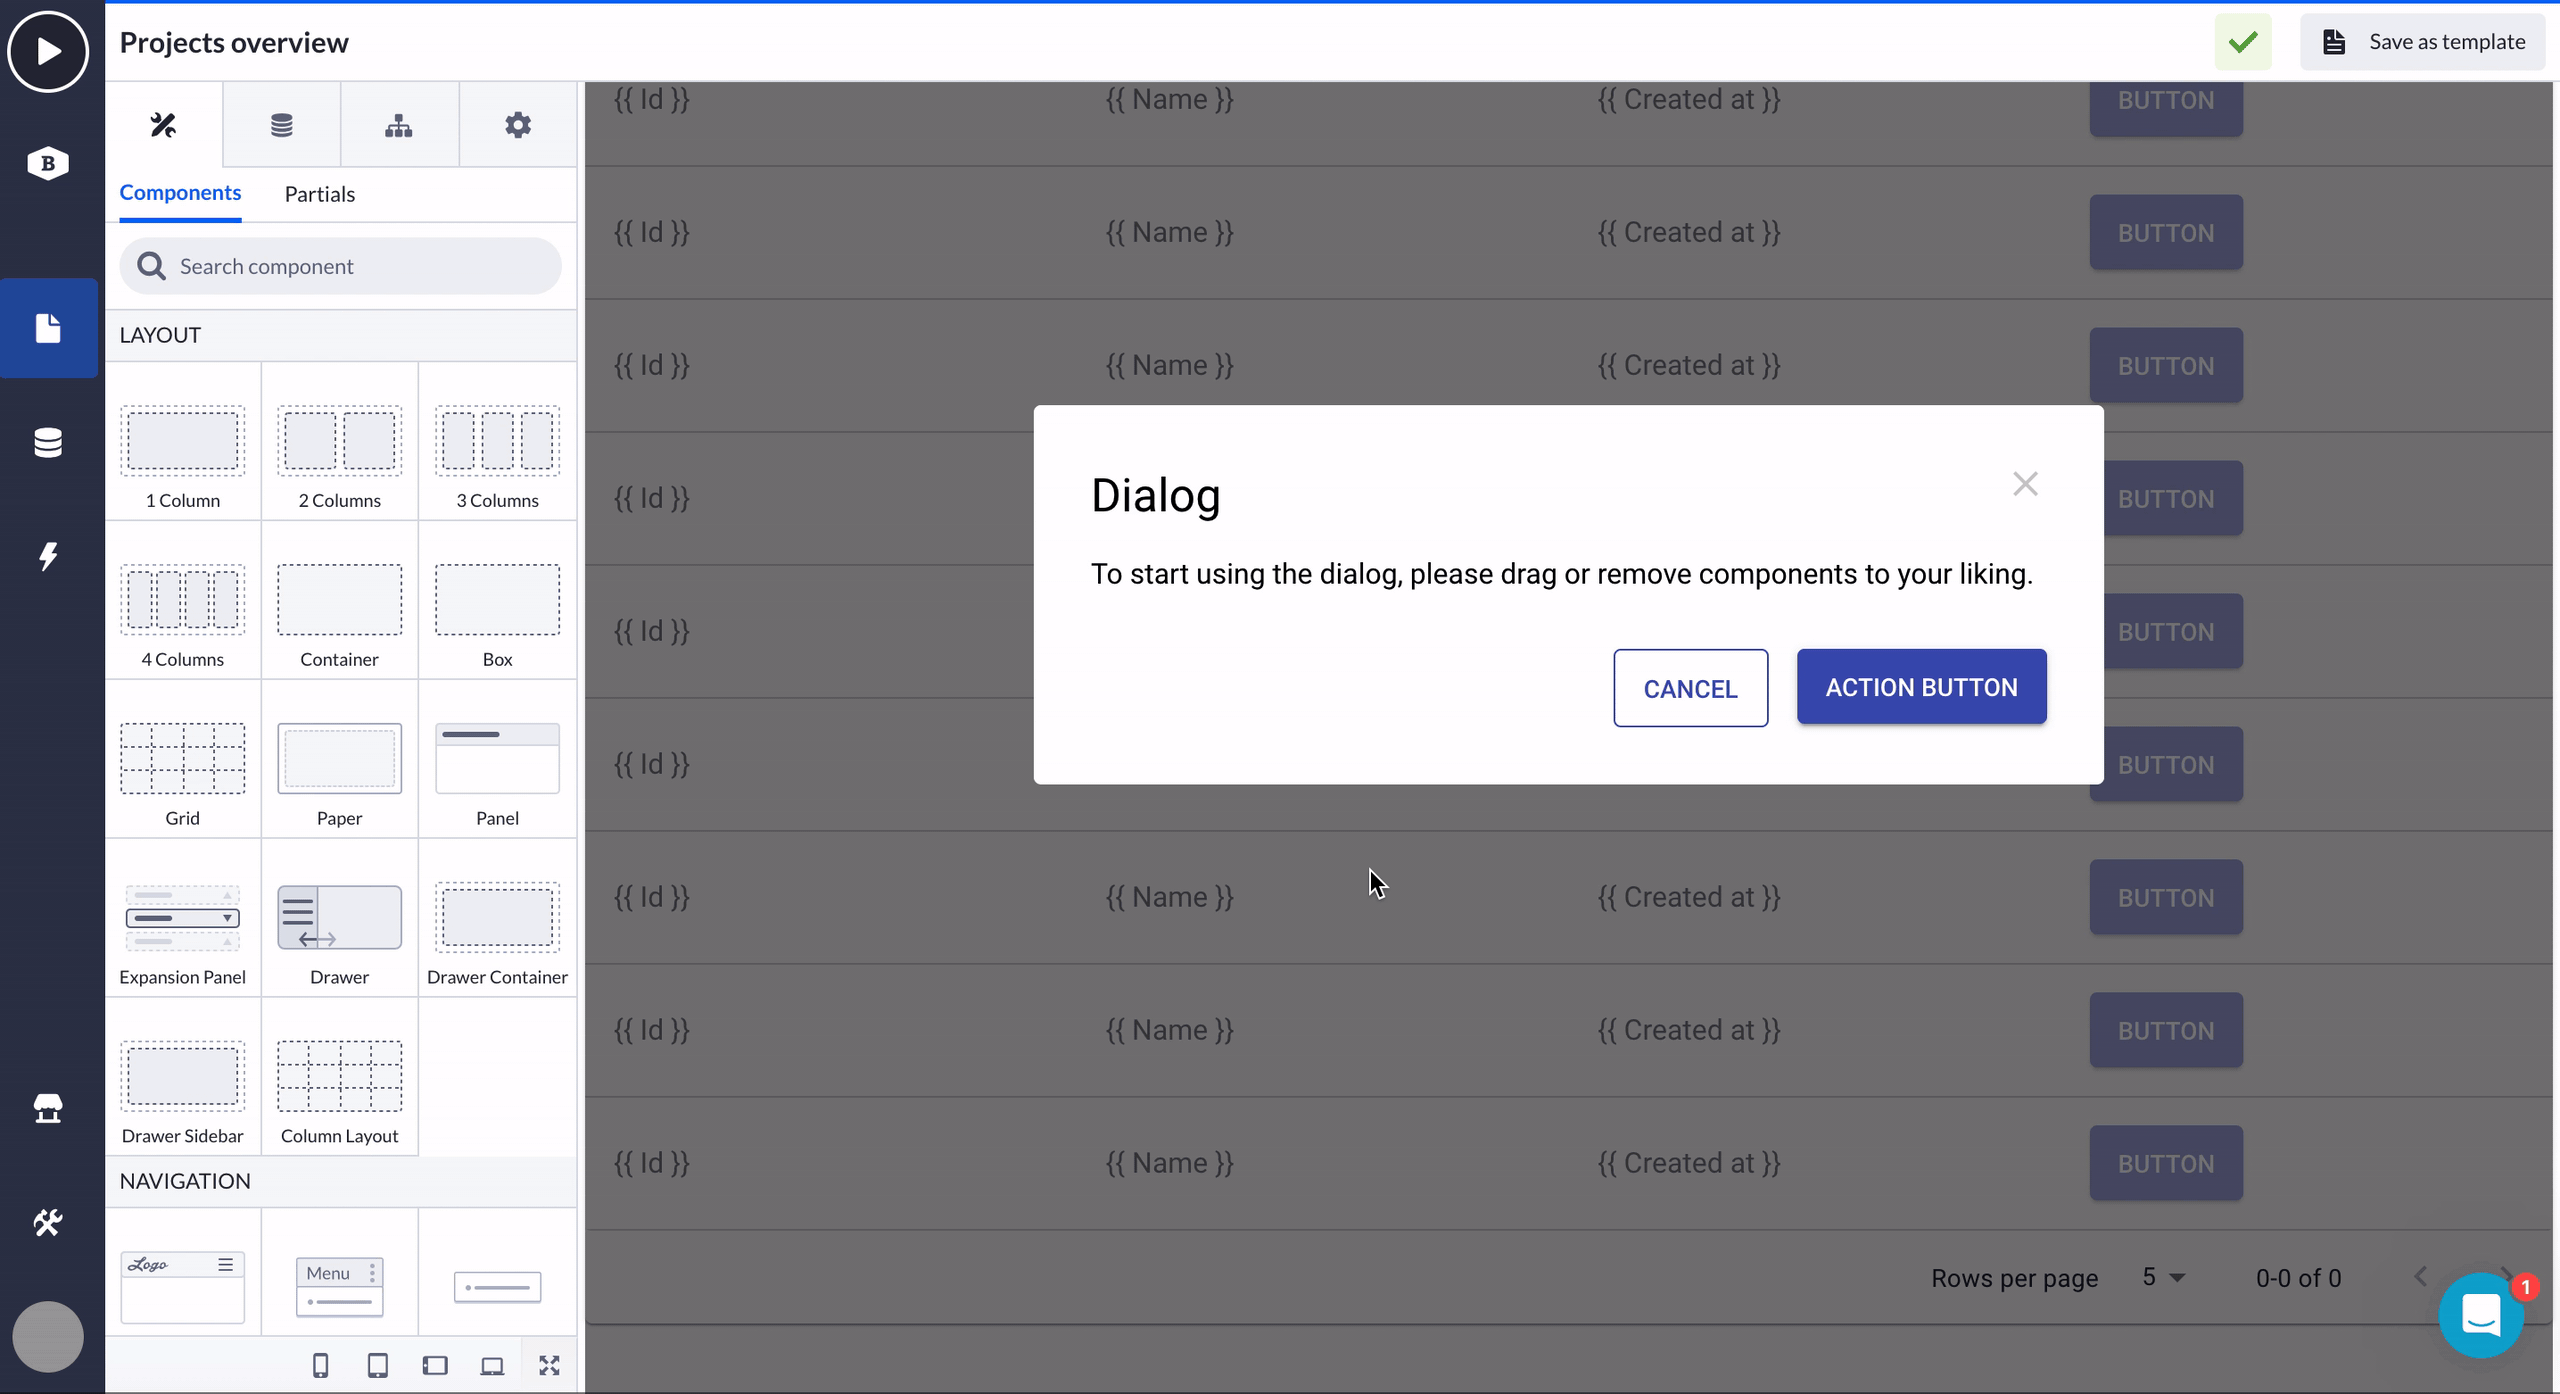Screen dimensions: 2560x1394
Task: Select the Components tab
Action: click(180, 193)
